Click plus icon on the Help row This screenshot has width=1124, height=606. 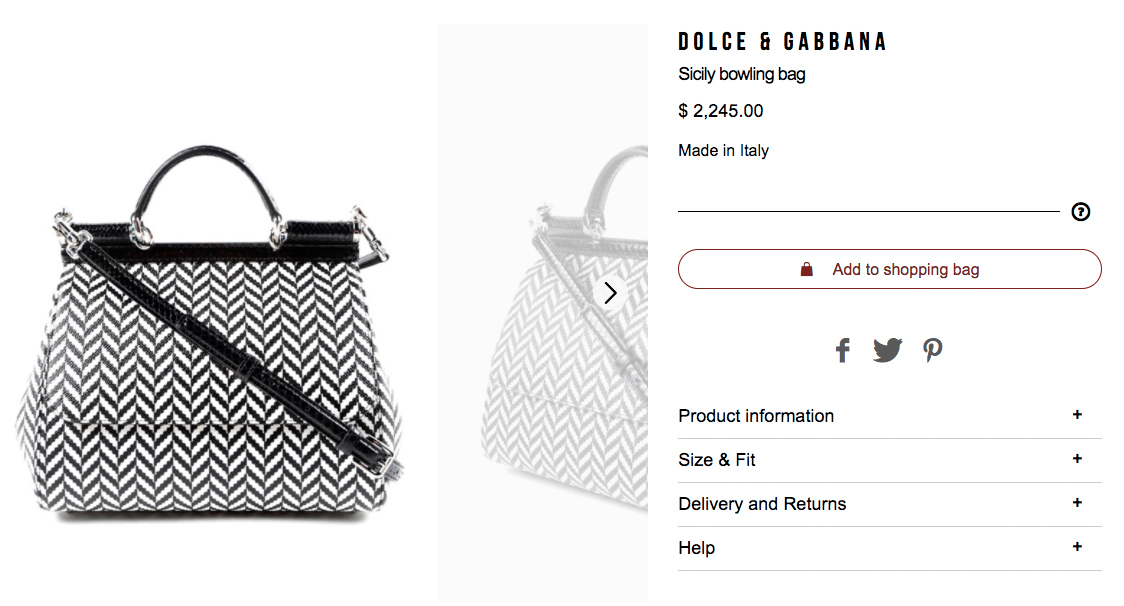pos(1077,547)
